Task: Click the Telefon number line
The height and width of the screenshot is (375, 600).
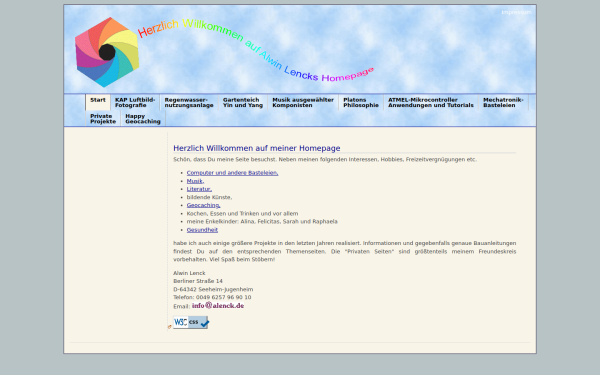Action: coord(212,297)
